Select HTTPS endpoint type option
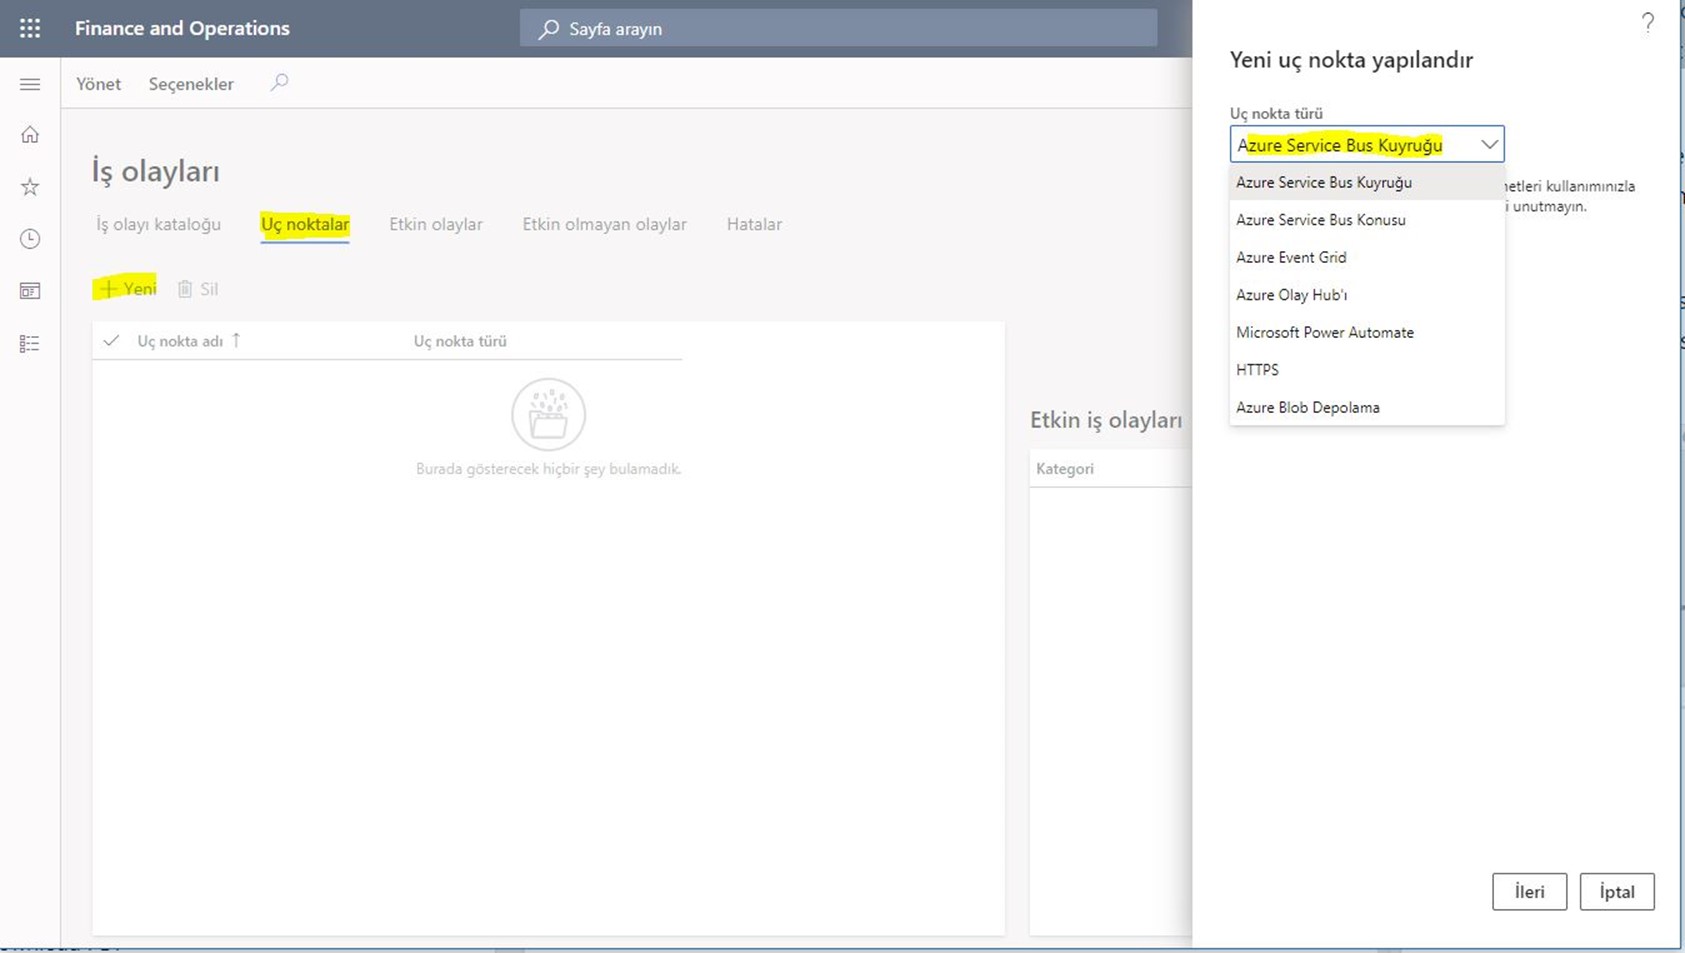 coord(1367,370)
